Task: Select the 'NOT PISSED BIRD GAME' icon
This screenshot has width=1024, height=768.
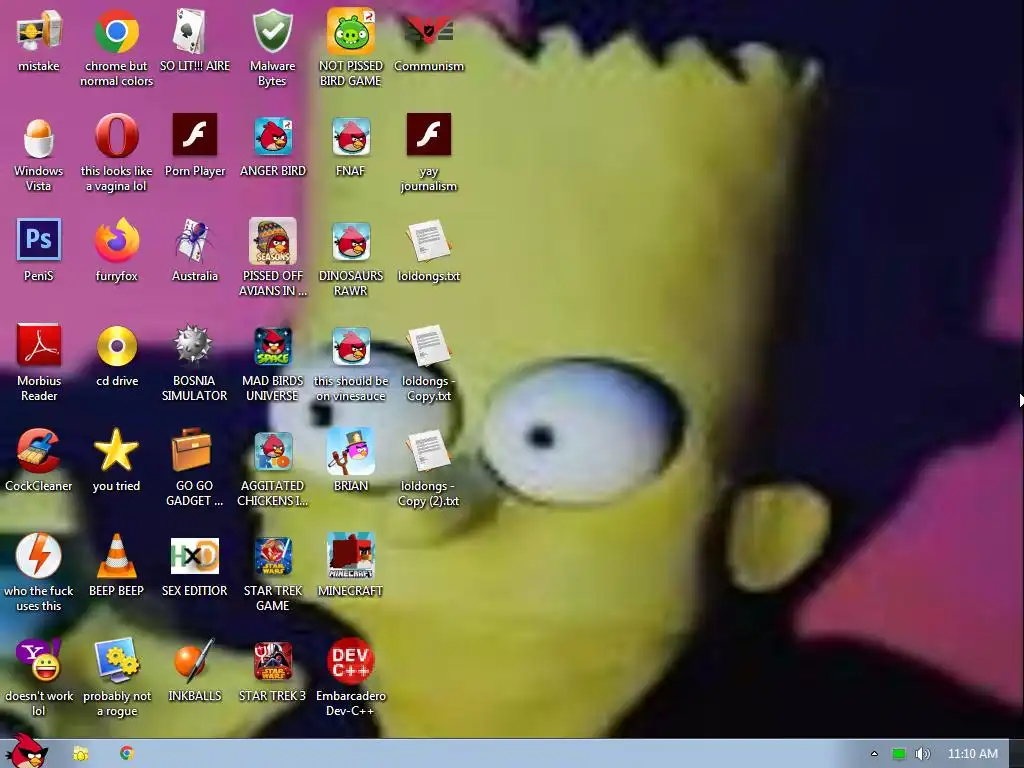Action: [x=351, y=31]
